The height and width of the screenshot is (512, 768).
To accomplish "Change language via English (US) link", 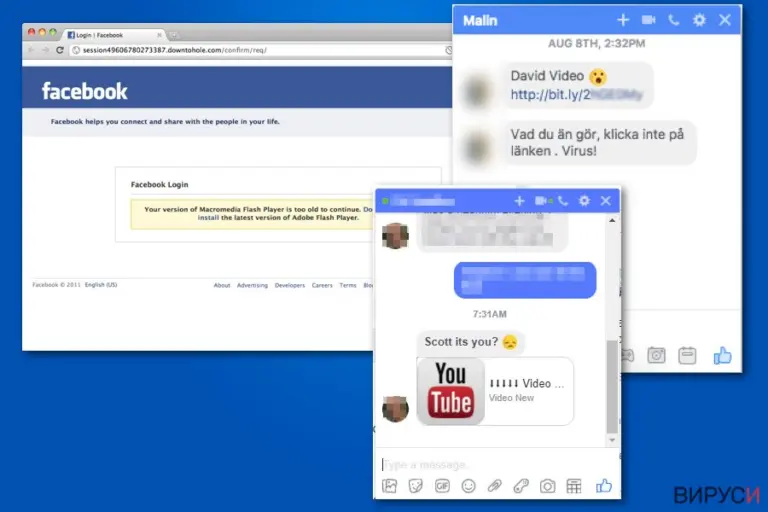I will [x=101, y=285].
